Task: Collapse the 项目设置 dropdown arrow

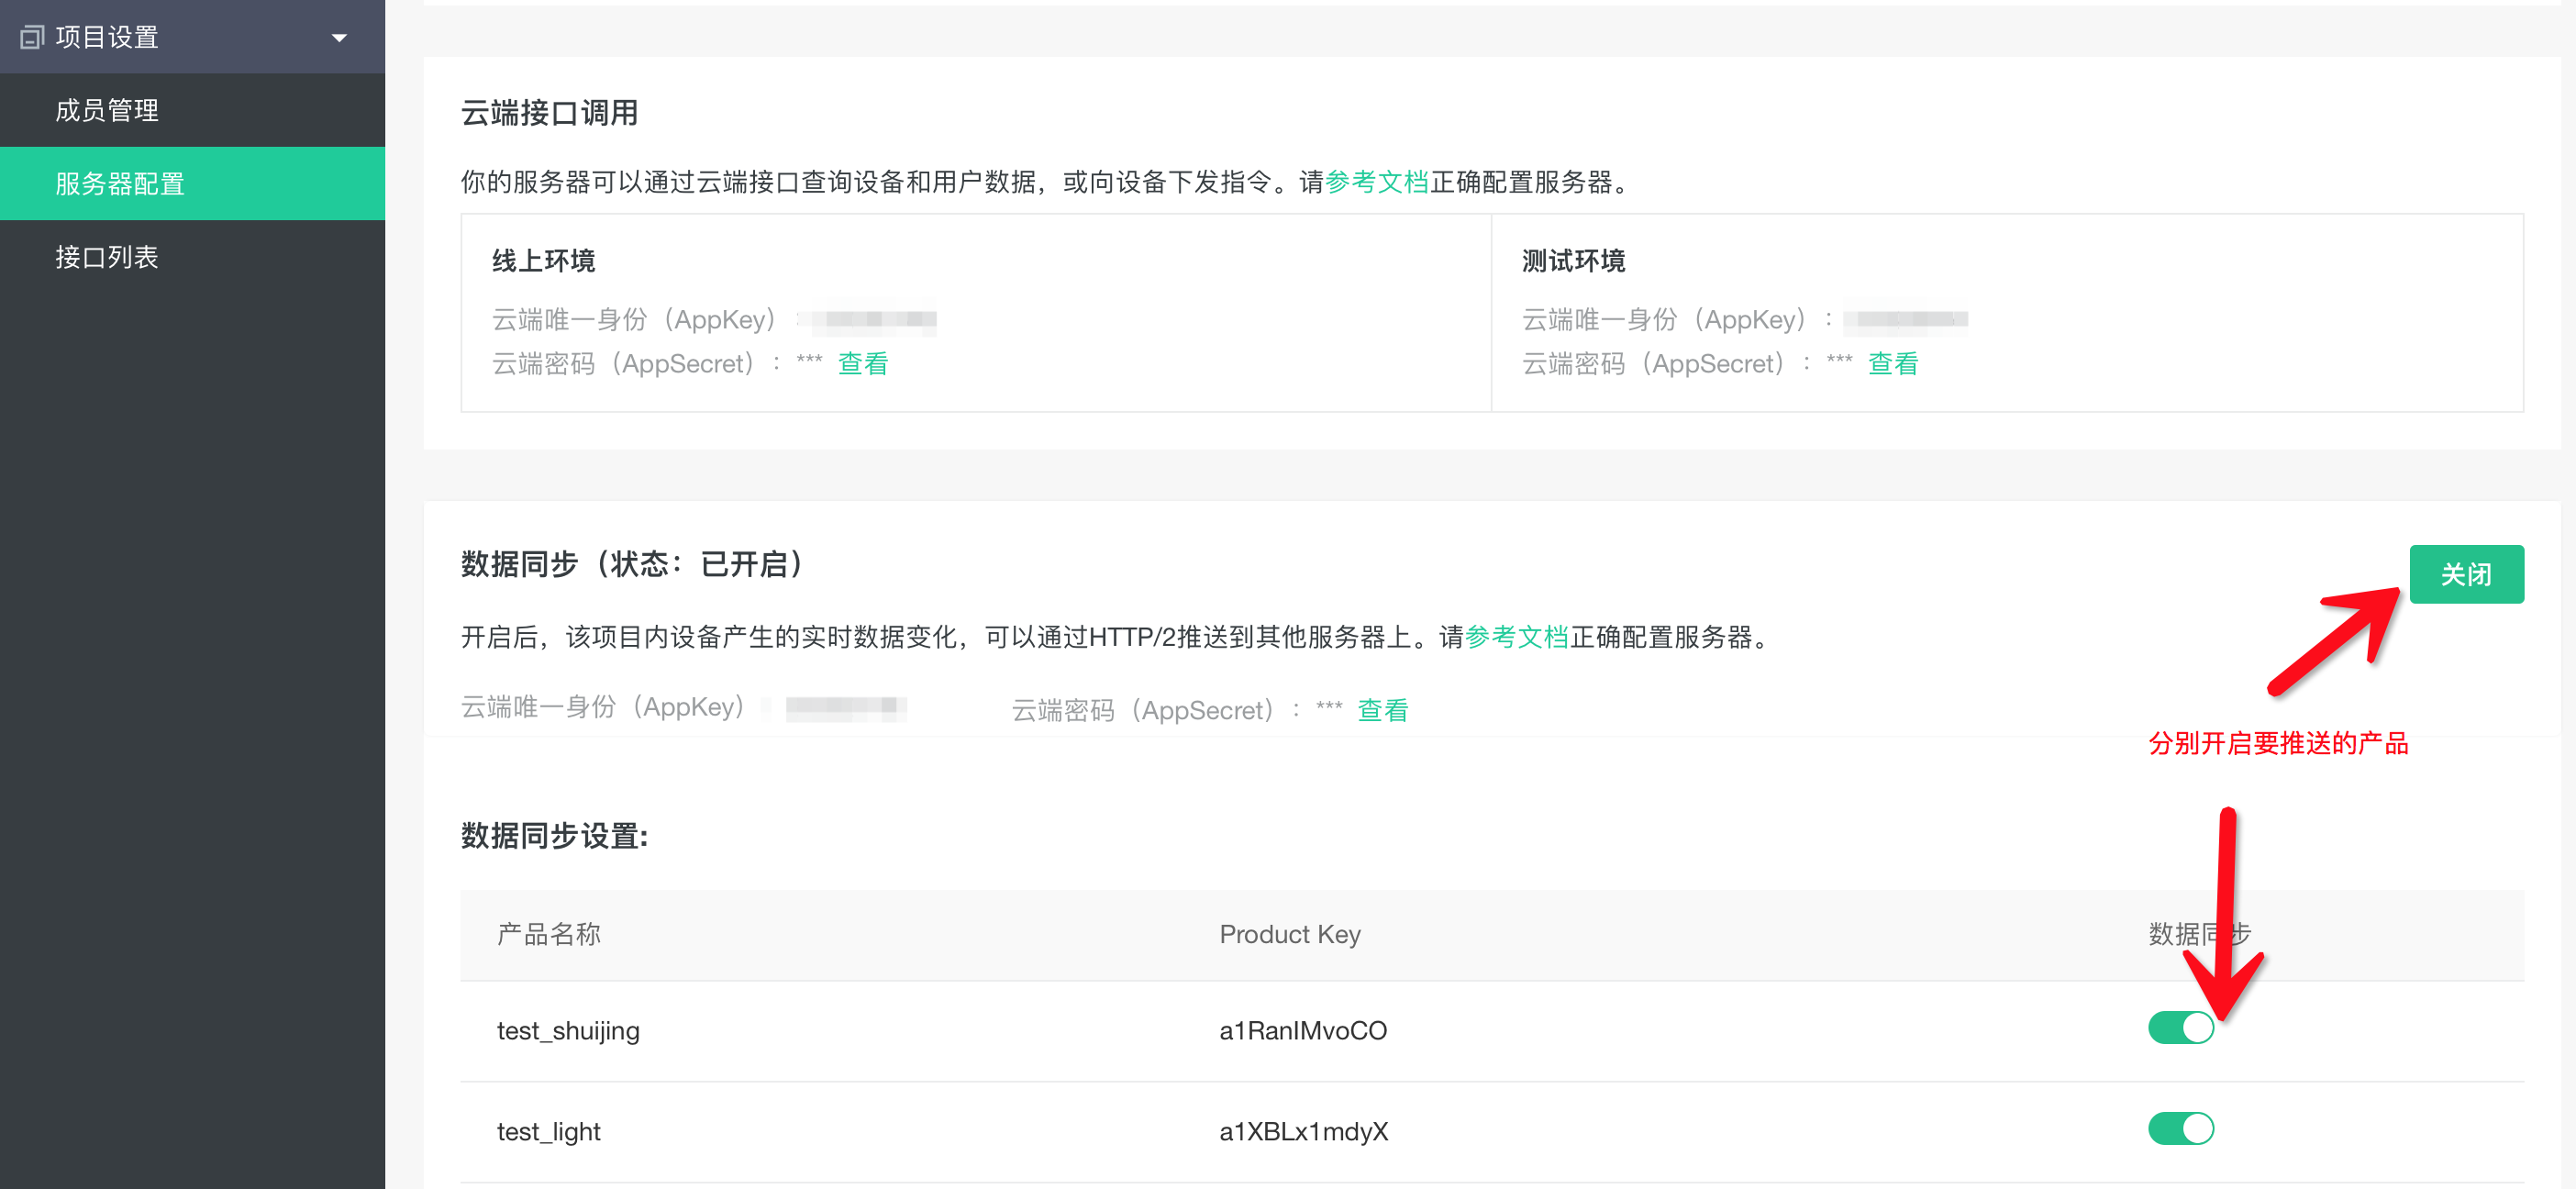Action: [x=339, y=38]
